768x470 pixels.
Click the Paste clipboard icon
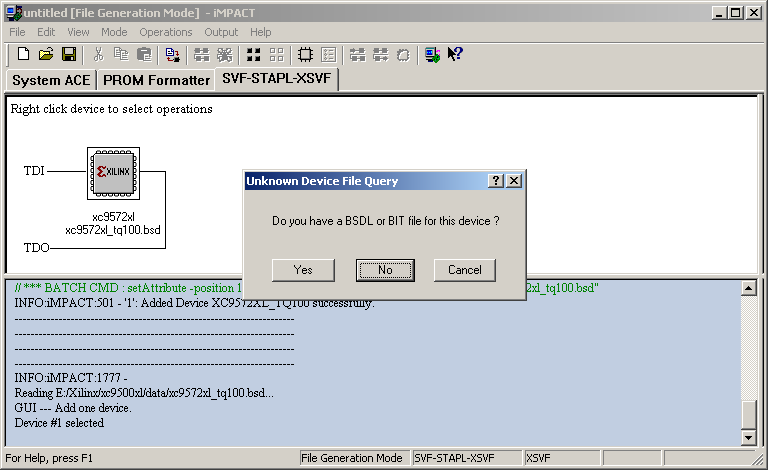(144, 54)
